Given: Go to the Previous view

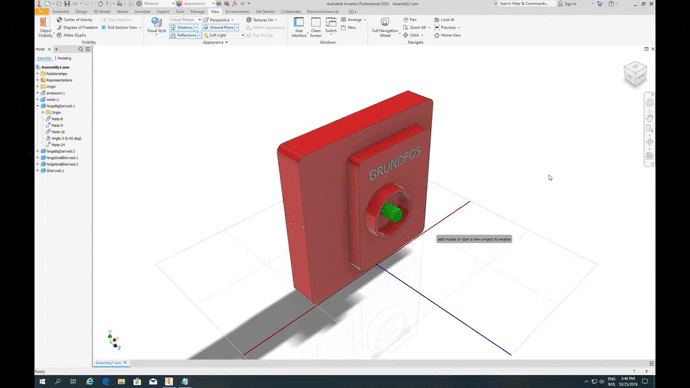Looking at the screenshot, I should [x=445, y=27].
